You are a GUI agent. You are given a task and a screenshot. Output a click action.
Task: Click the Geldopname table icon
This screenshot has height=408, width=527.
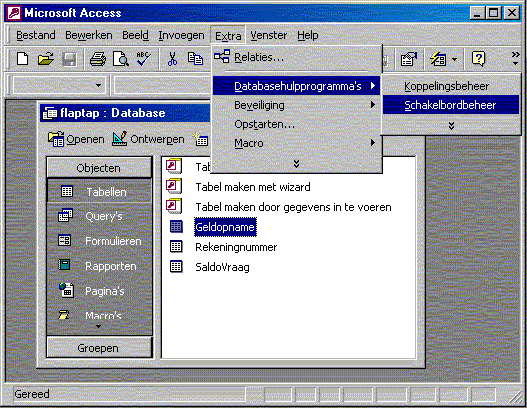coord(176,227)
